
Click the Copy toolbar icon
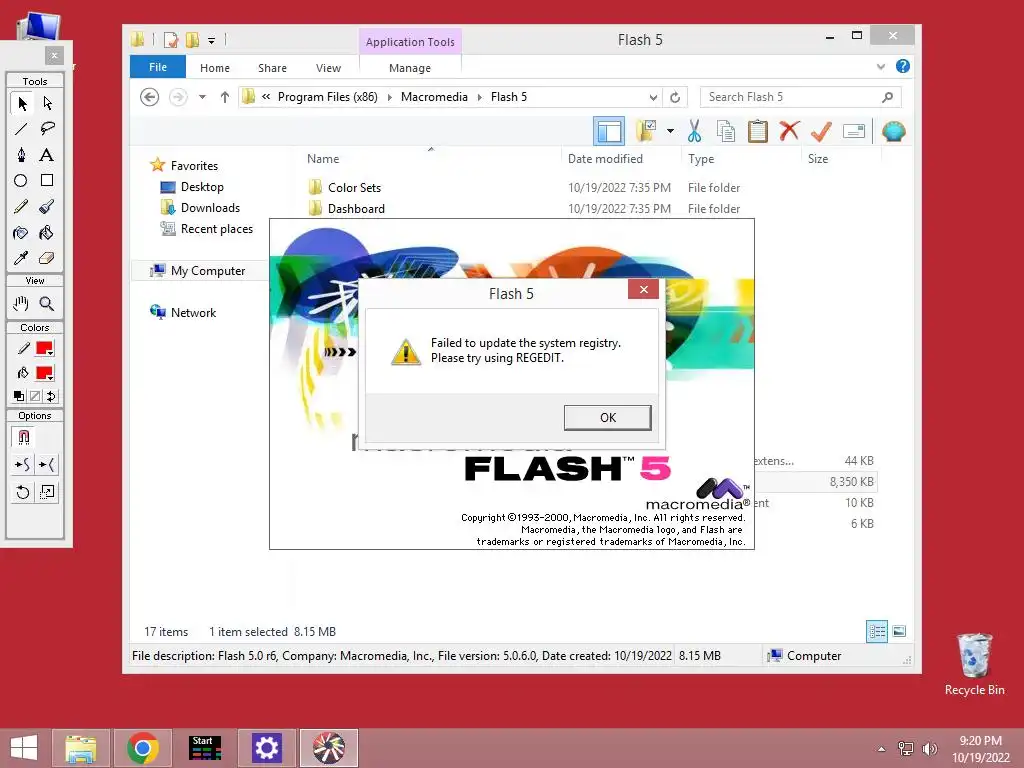(x=726, y=131)
